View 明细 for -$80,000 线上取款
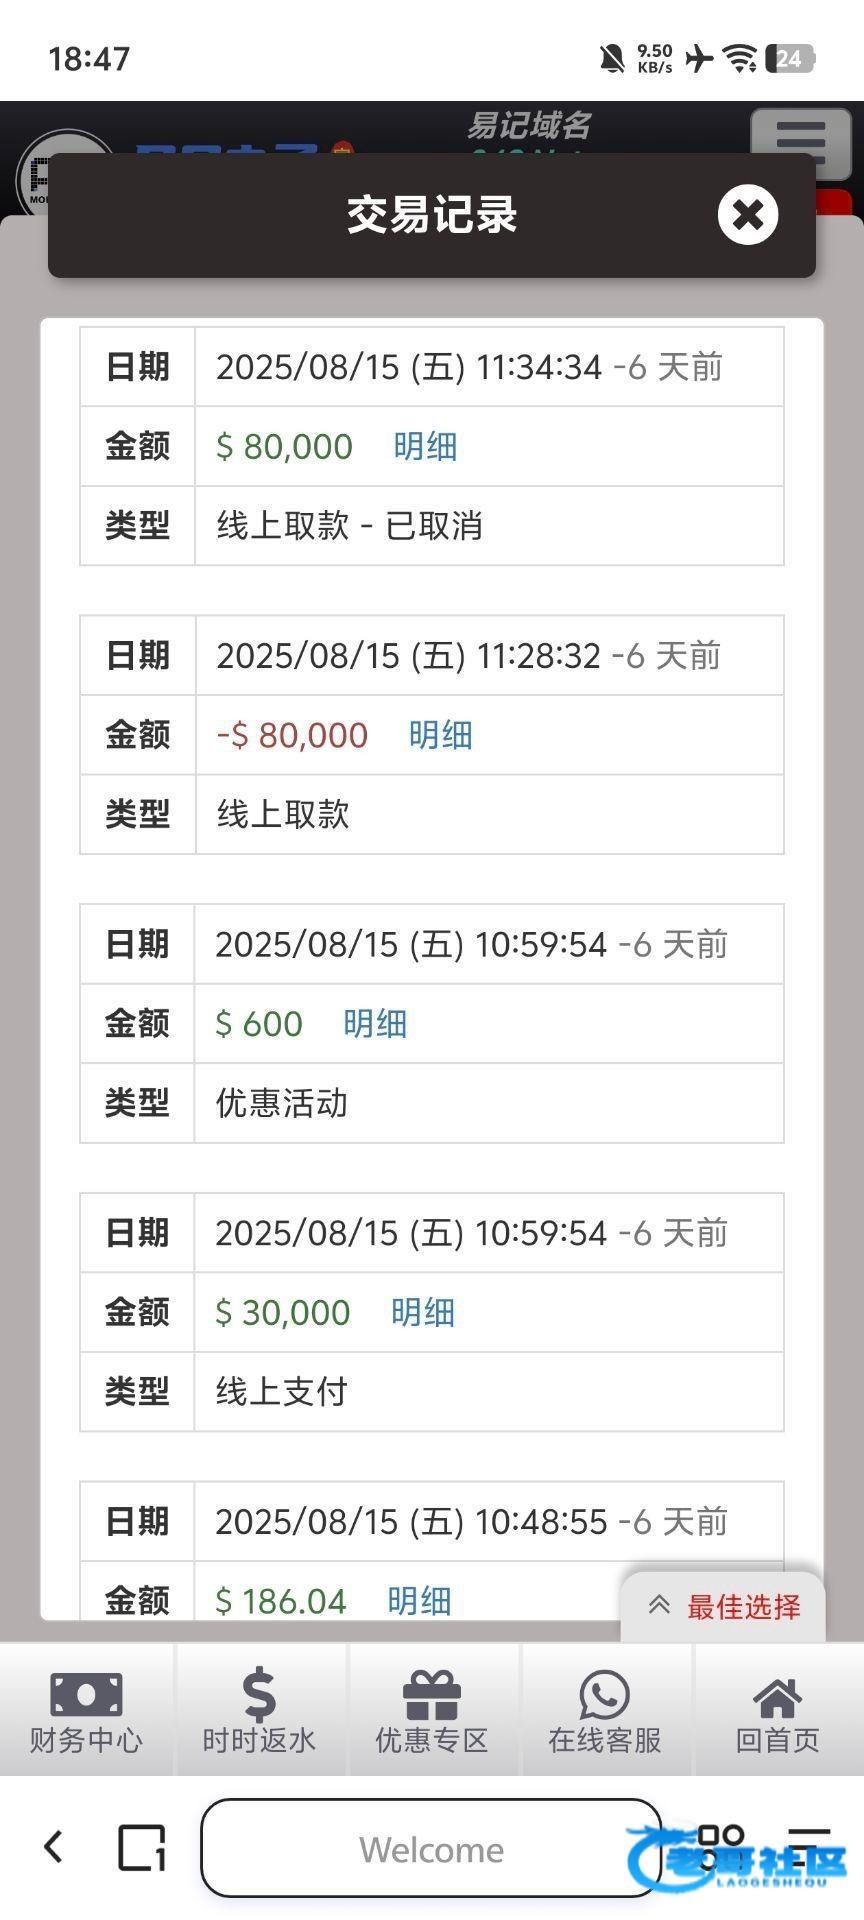Image resolution: width=864 pixels, height=1920 pixels. [440, 735]
